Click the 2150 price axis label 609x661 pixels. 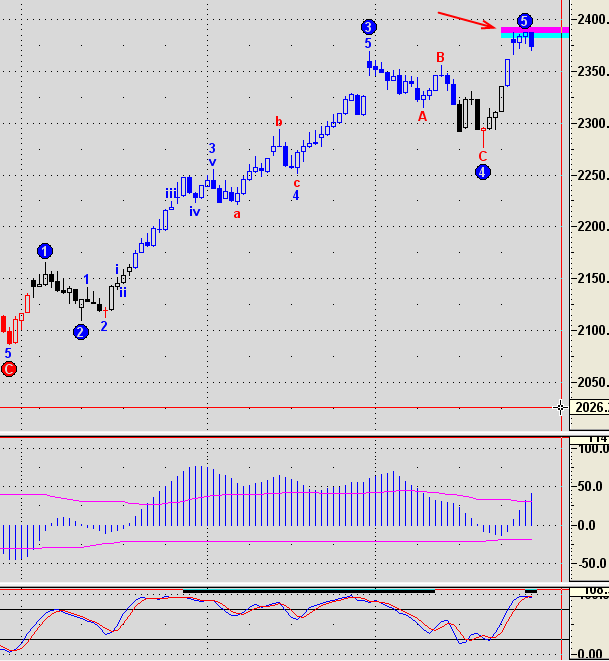click(593, 278)
